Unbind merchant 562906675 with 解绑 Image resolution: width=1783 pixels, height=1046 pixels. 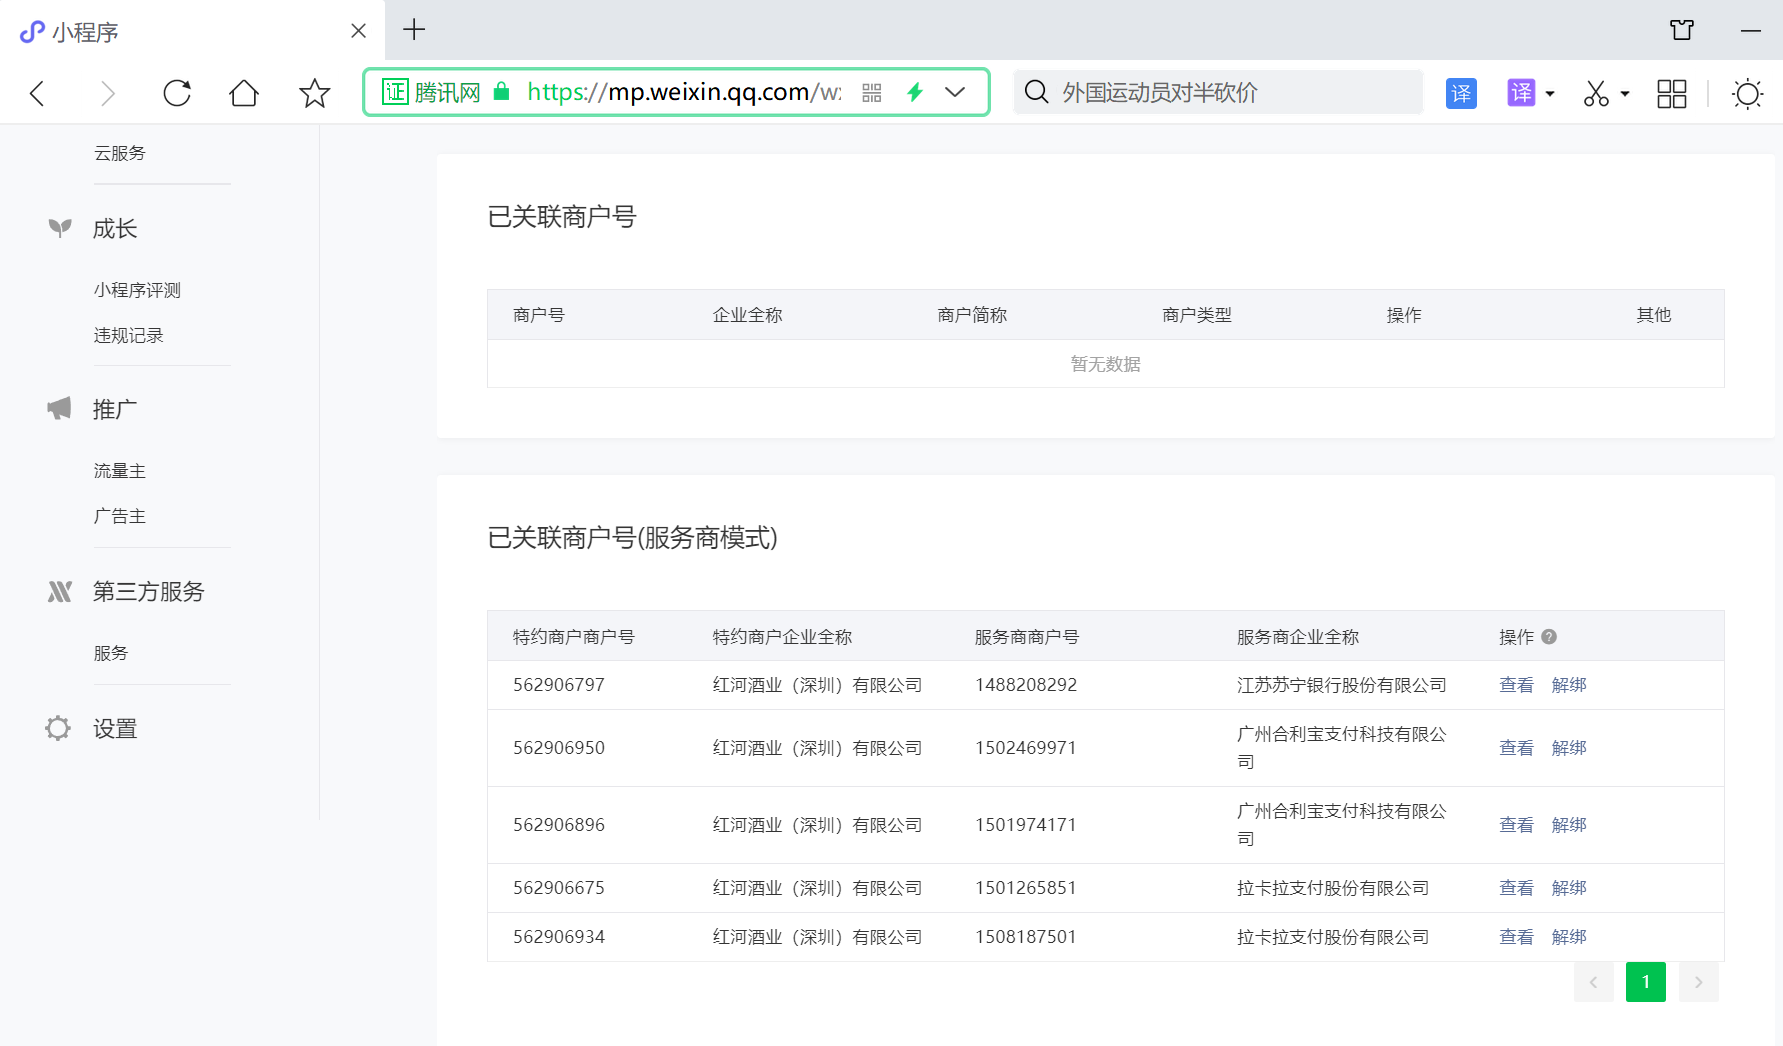pos(1569,888)
